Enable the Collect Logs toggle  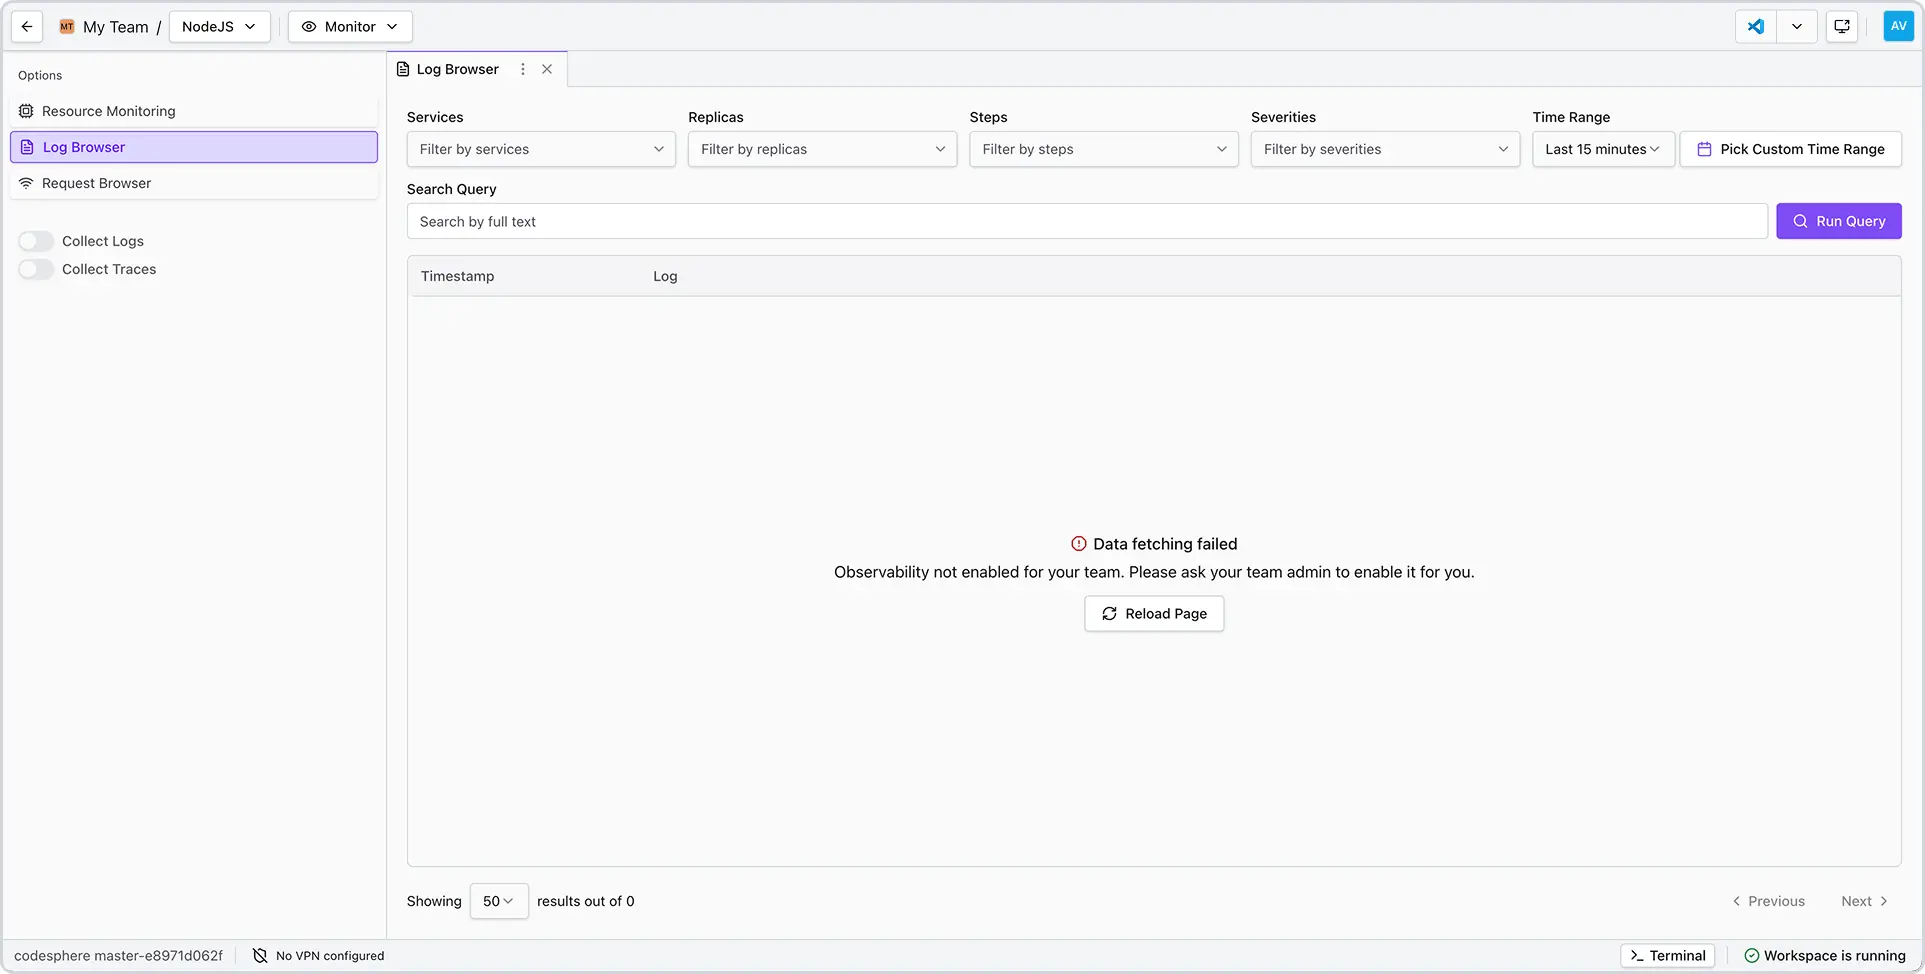[x=36, y=240]
